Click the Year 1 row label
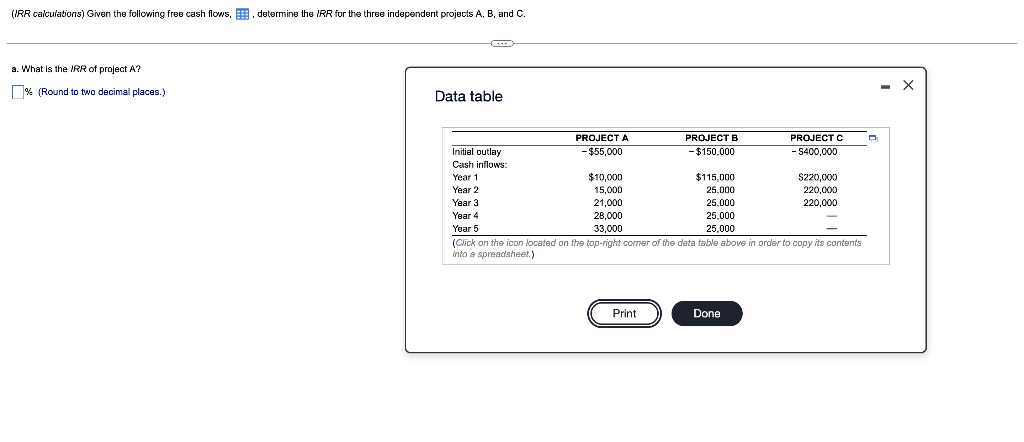1024x442 pixels. point(466,177)
